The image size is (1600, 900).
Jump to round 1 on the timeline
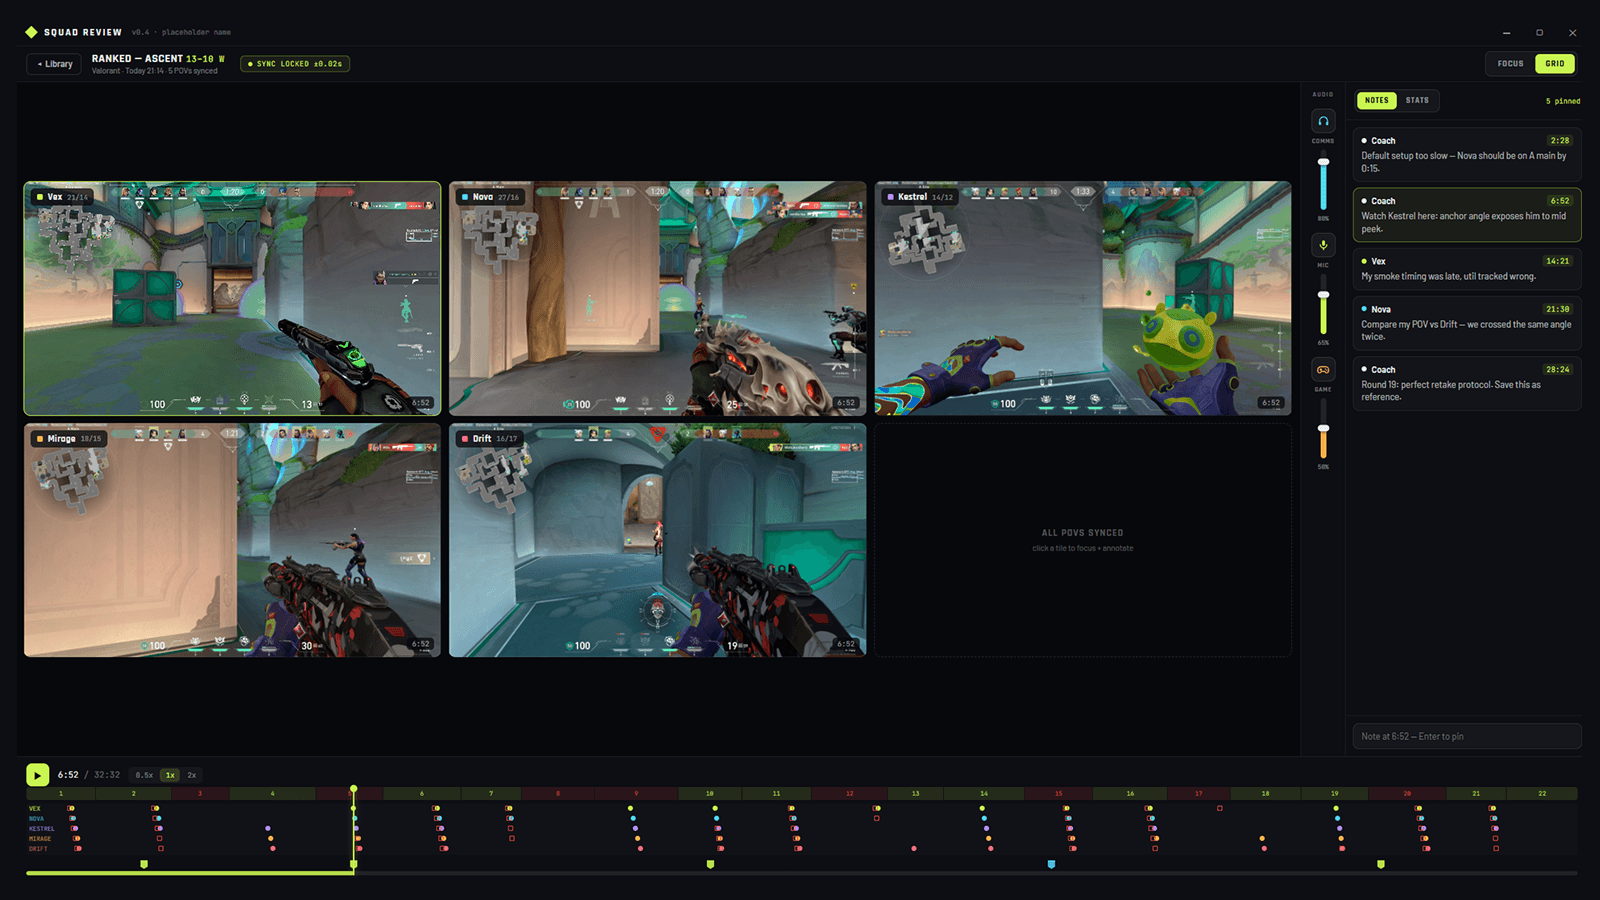pyautogui.click(x=61, y=793)
